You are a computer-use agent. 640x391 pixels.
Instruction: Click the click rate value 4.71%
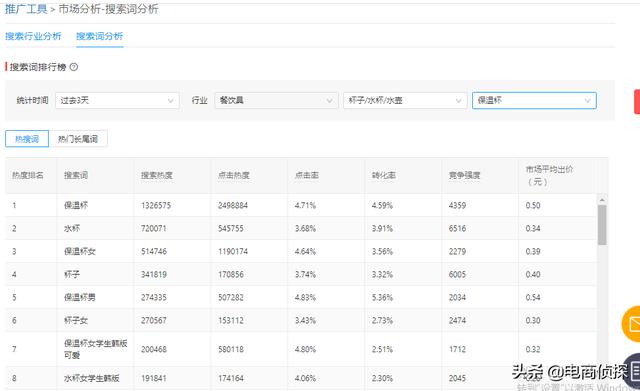click(x=305, y=205)
